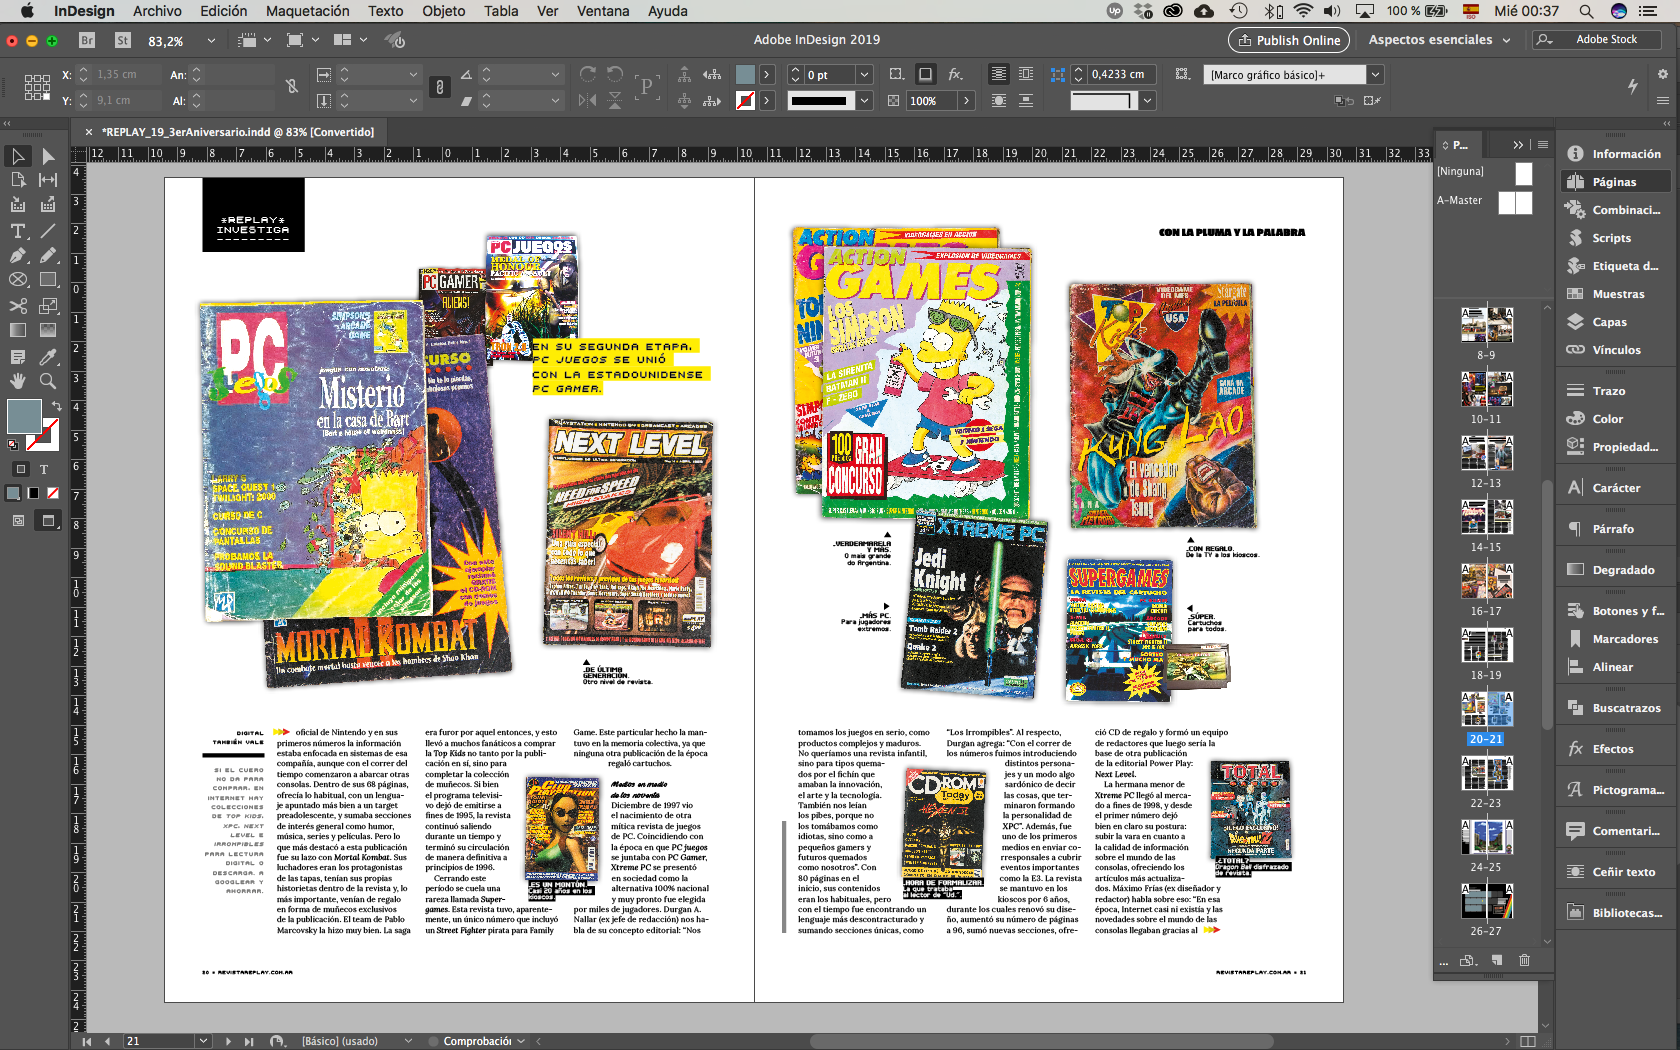Open object style Marco gráfico básico dropdown
1680x1050 pixels.
(1376, 75)
